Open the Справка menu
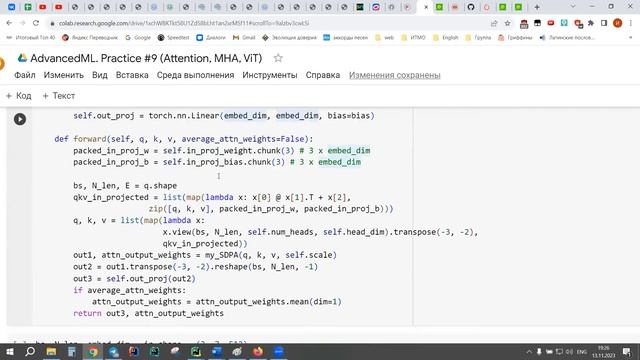 tap(323, 75)
